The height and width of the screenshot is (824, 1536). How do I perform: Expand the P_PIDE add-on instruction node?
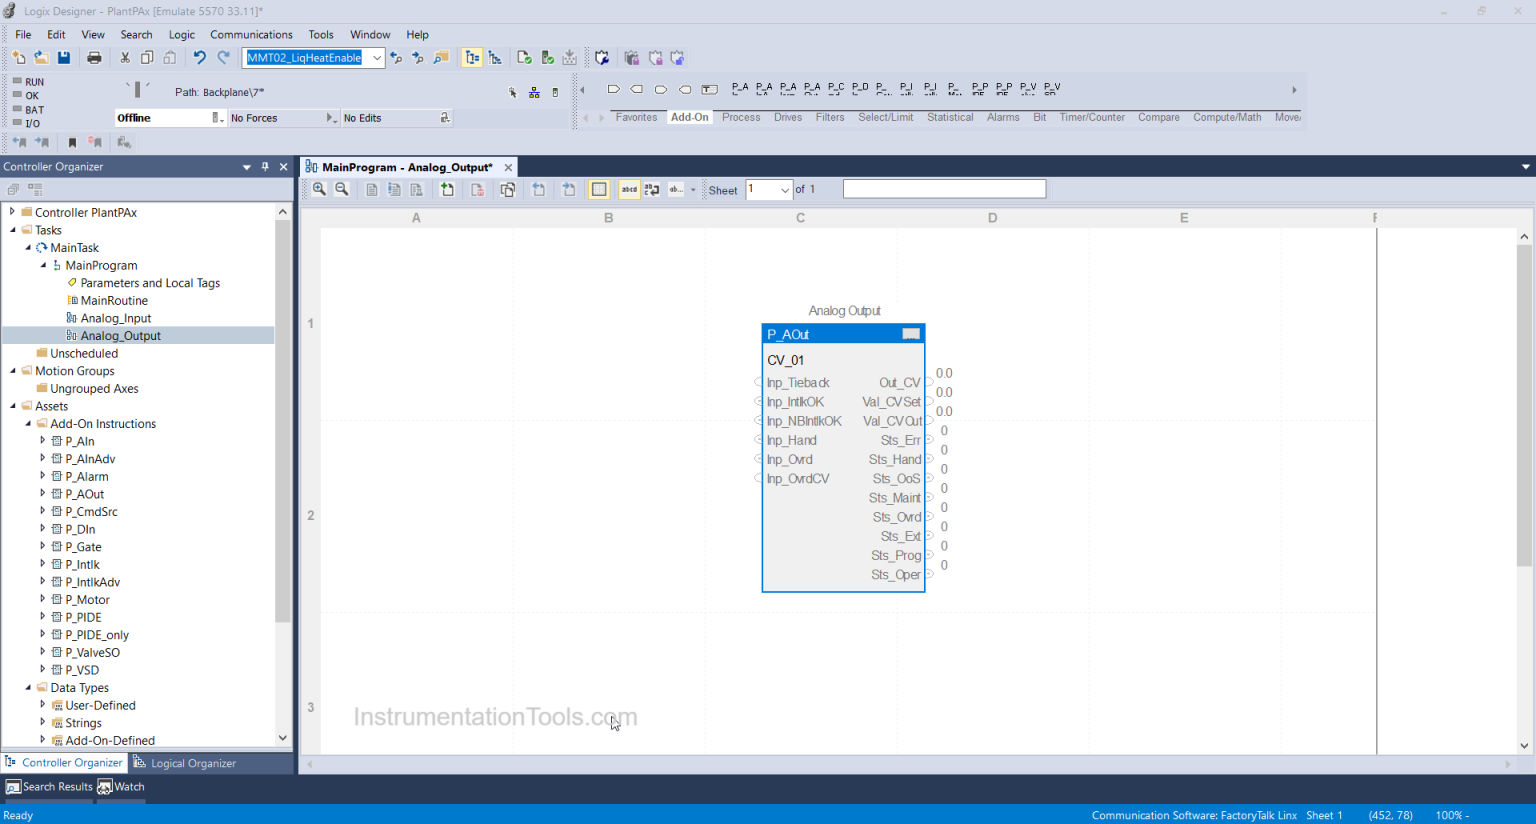(42, 617)
